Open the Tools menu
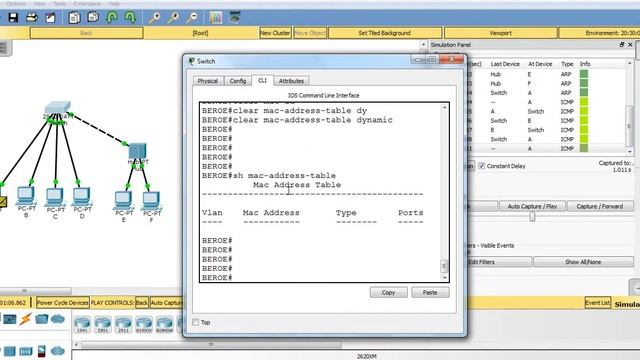Image resolution: width=640 pixels, height=360 pixels. pos(59,4)
